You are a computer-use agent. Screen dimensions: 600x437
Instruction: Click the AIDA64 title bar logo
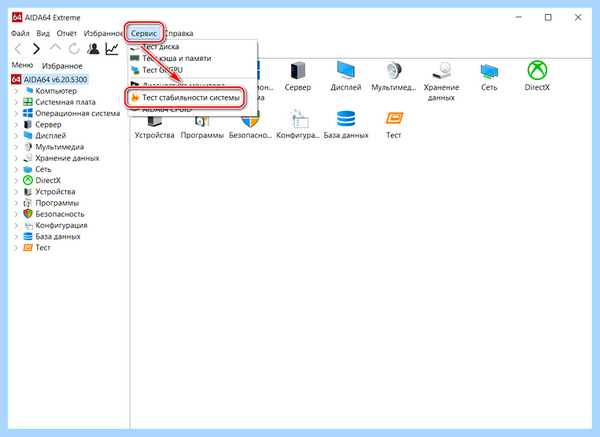pyautogui.click(x=17, y=18)
